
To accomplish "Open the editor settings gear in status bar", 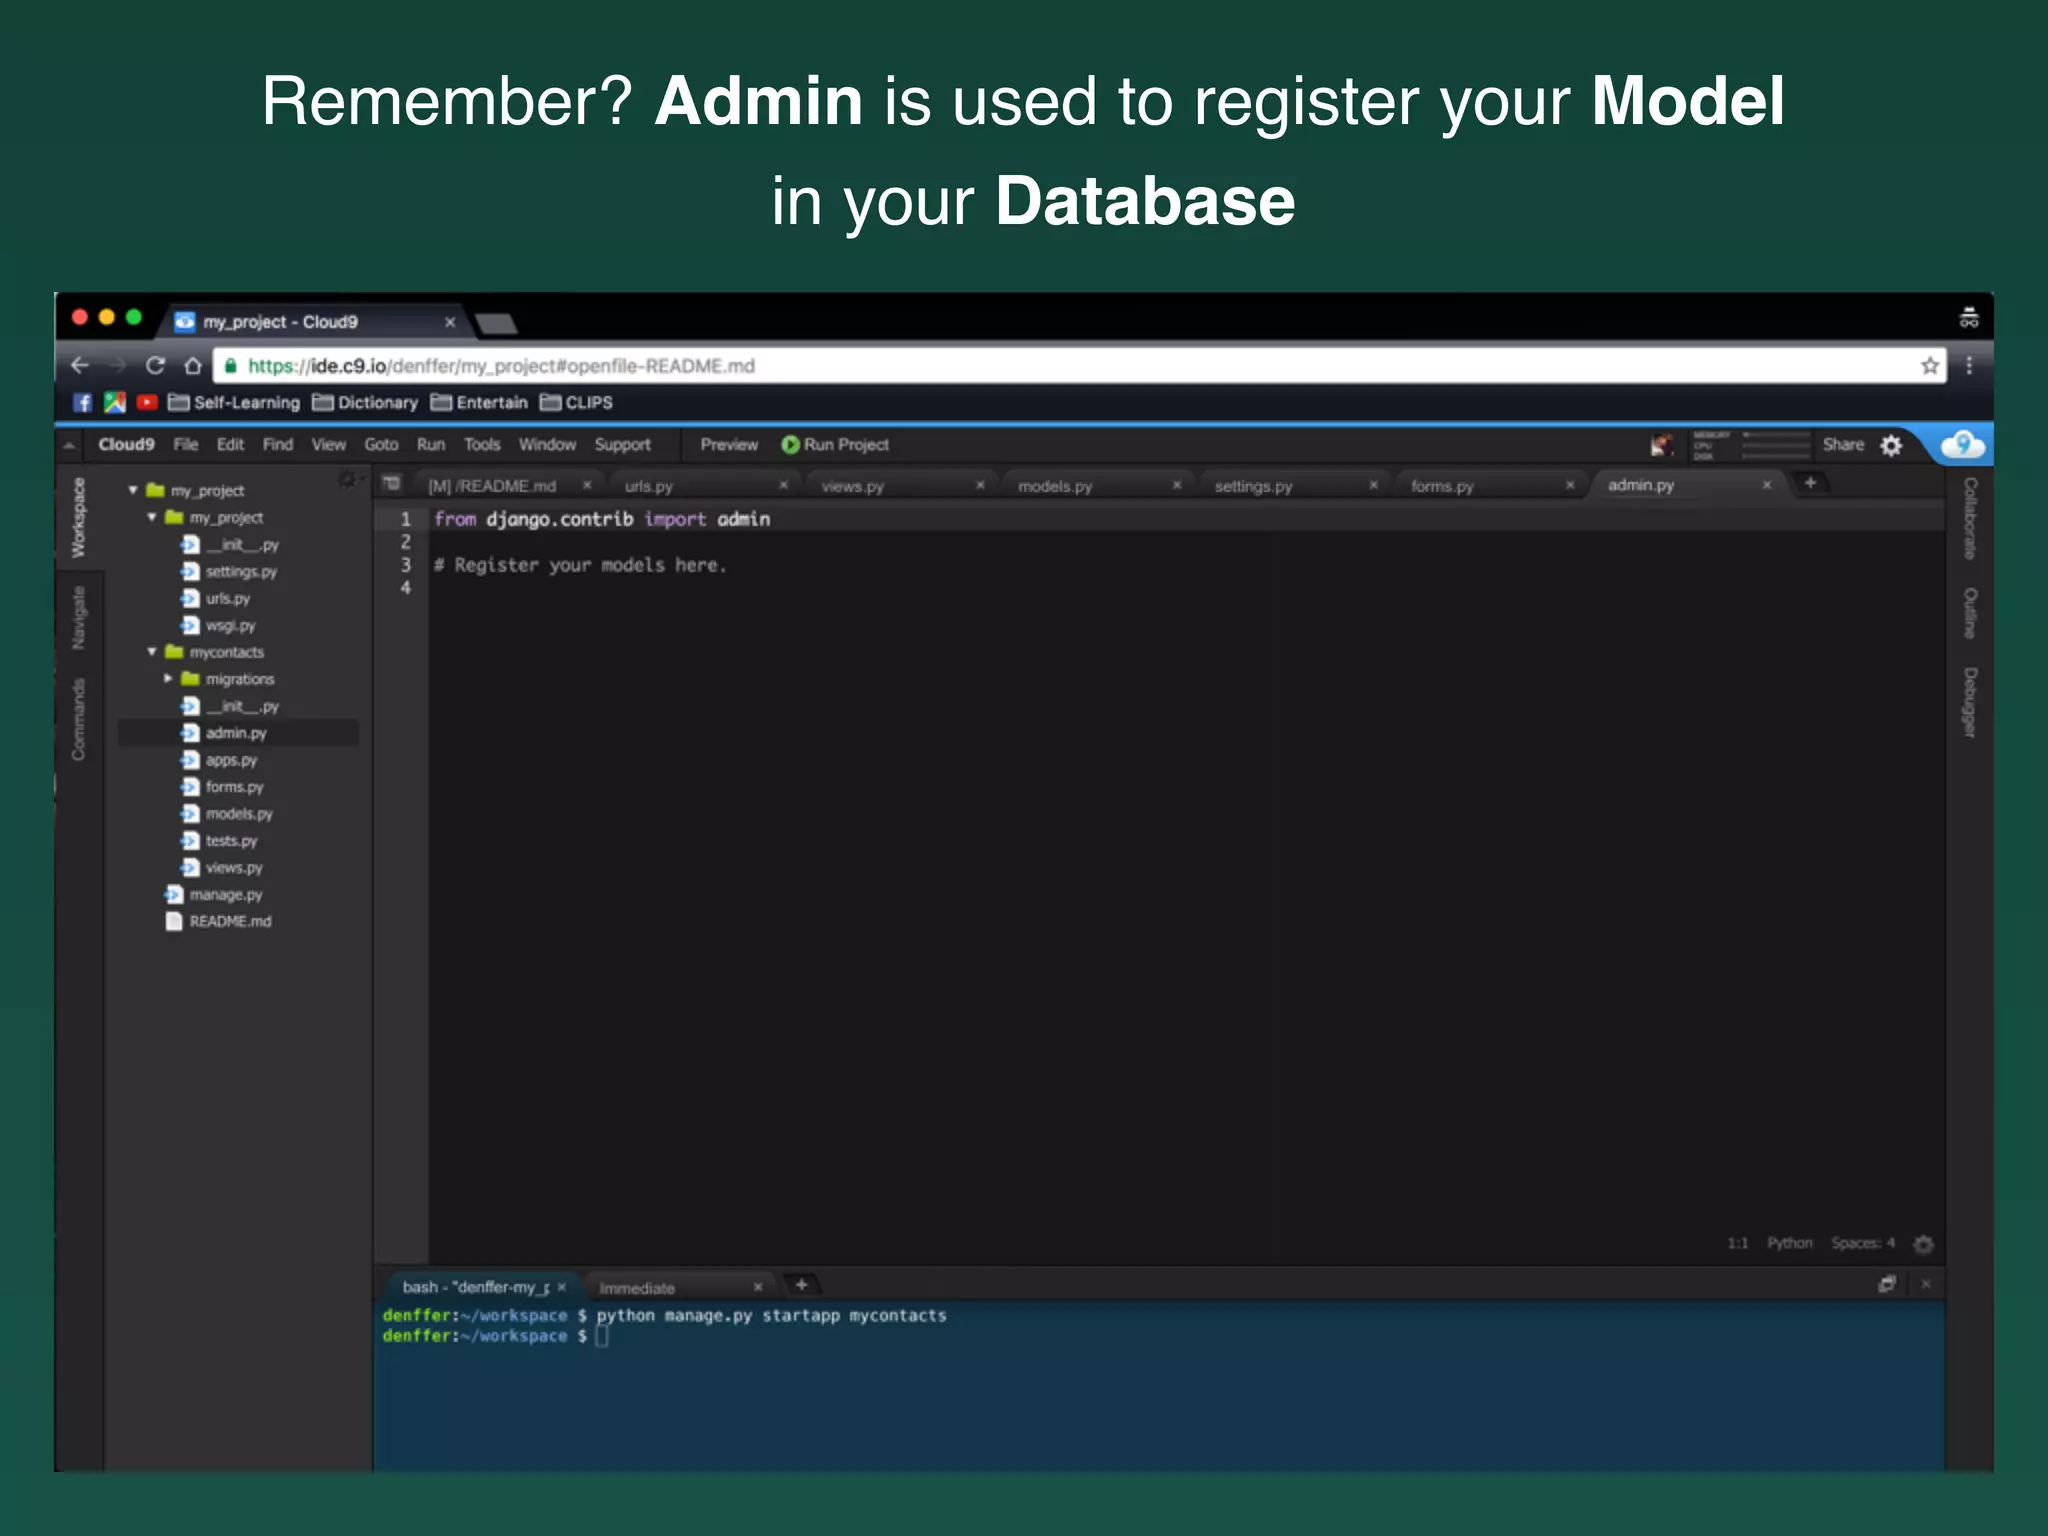I will point(1923,1244).
